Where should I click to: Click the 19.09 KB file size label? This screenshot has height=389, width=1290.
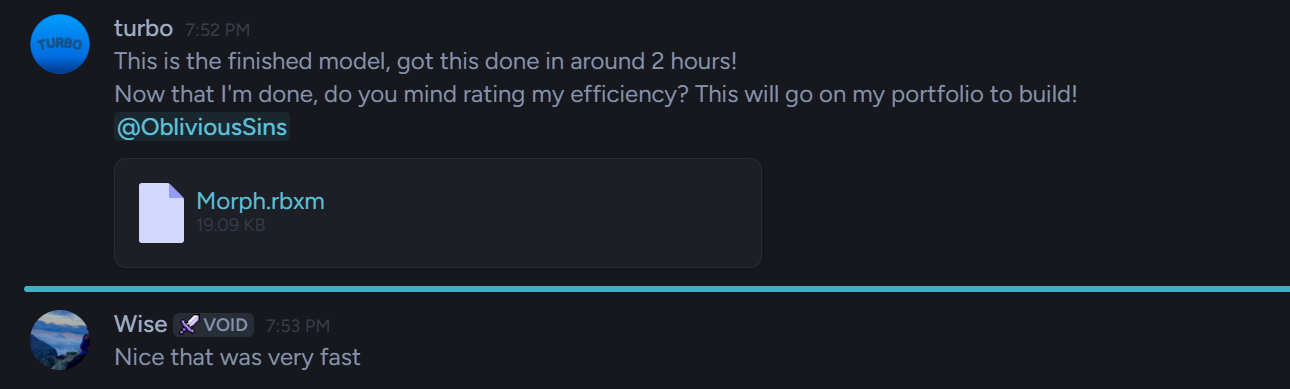pyautogui.click(x=231, y=225)
